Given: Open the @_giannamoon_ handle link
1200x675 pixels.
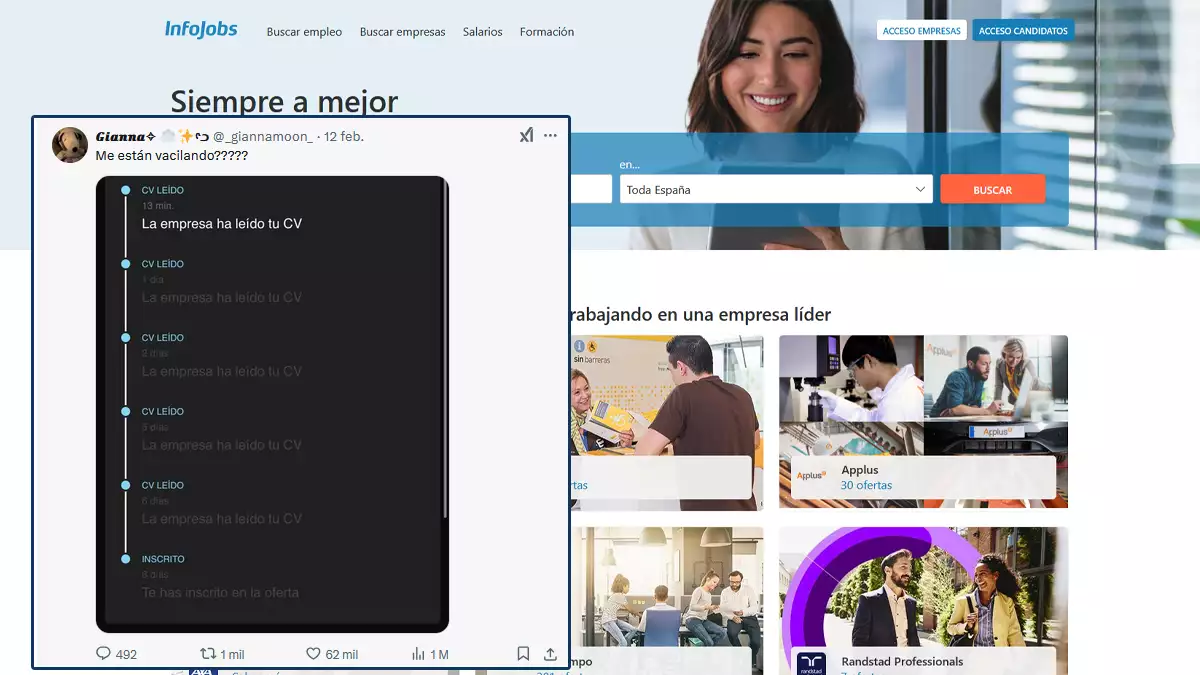Looking at the screenshot, I should pos(263,136).
